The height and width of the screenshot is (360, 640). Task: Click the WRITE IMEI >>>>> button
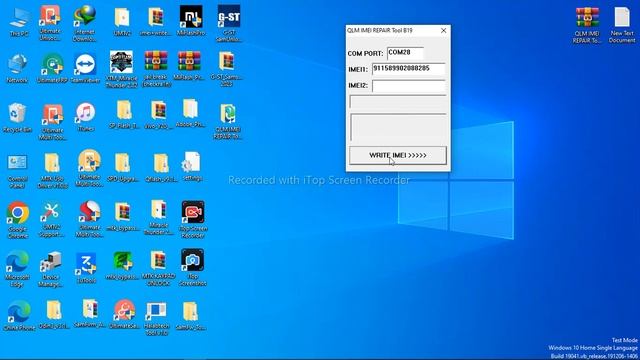pyautogui.click(x=398, y=156)
